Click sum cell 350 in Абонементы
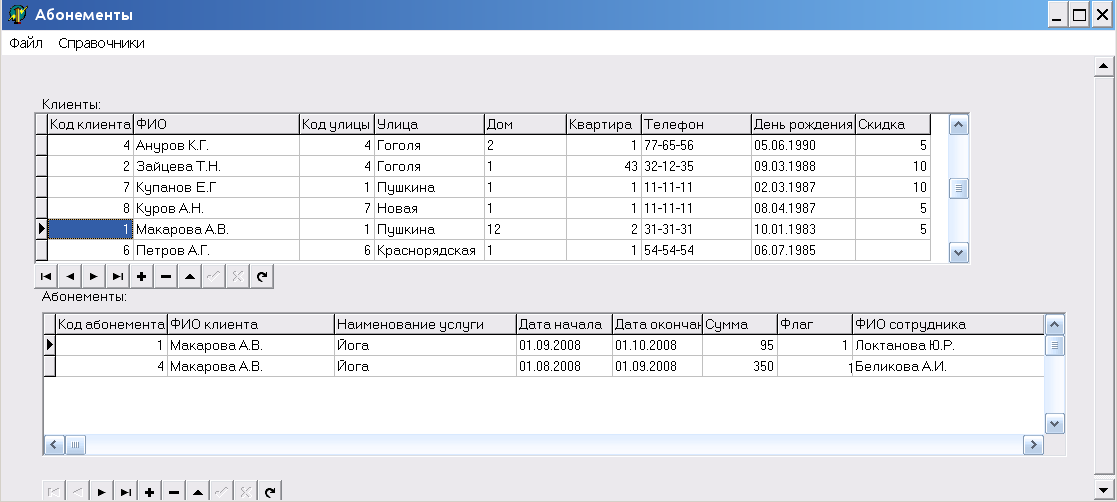 coord(739,367)
